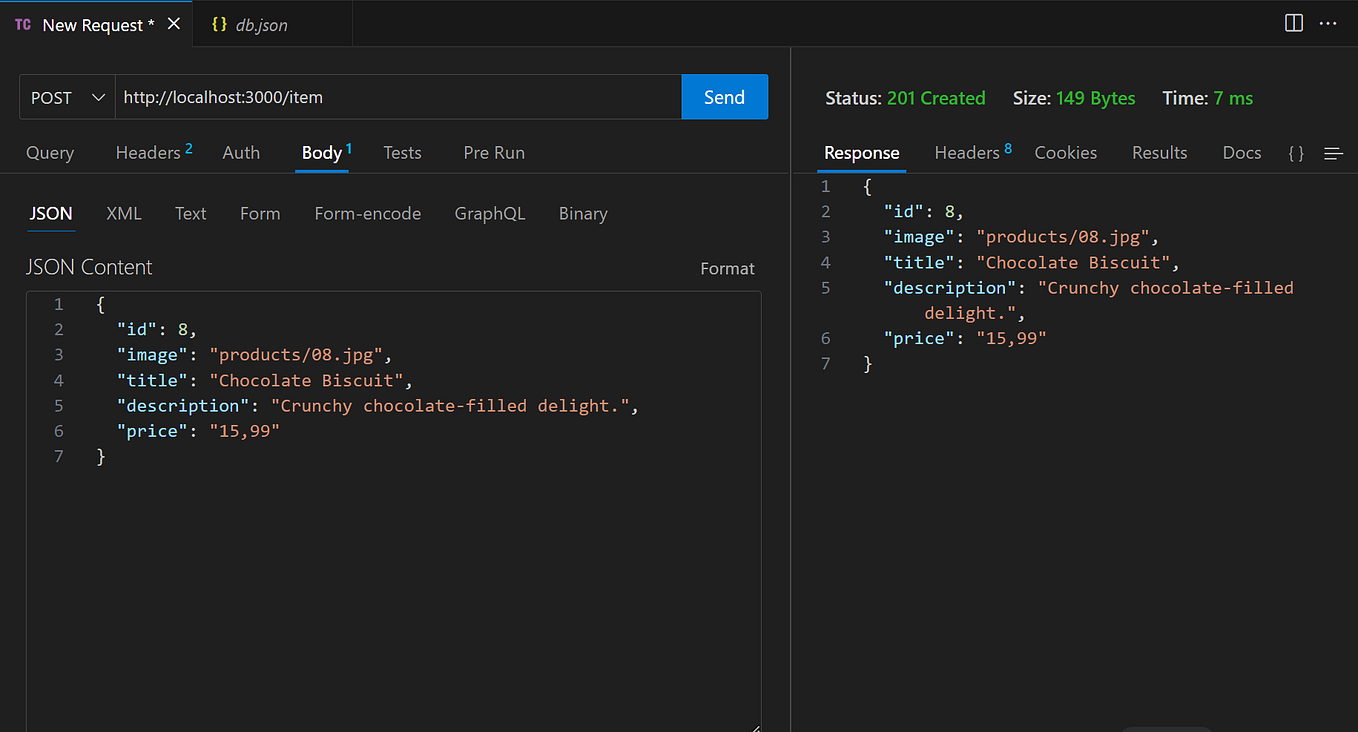Click Format above the JSON content

(727, 268)
